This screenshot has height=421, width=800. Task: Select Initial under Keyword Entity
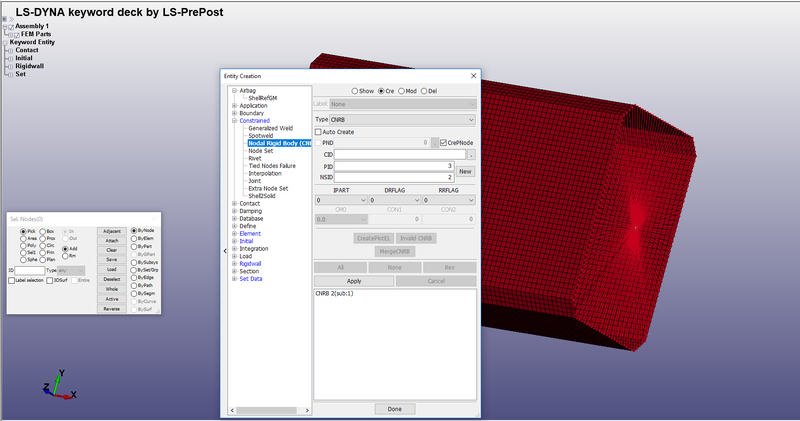point(24,58)
